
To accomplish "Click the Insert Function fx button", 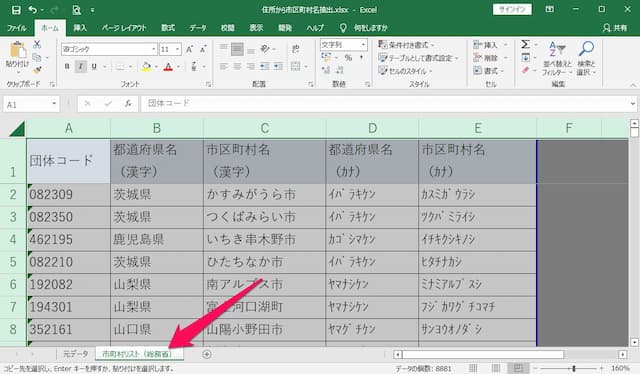I will coord(128,104).
